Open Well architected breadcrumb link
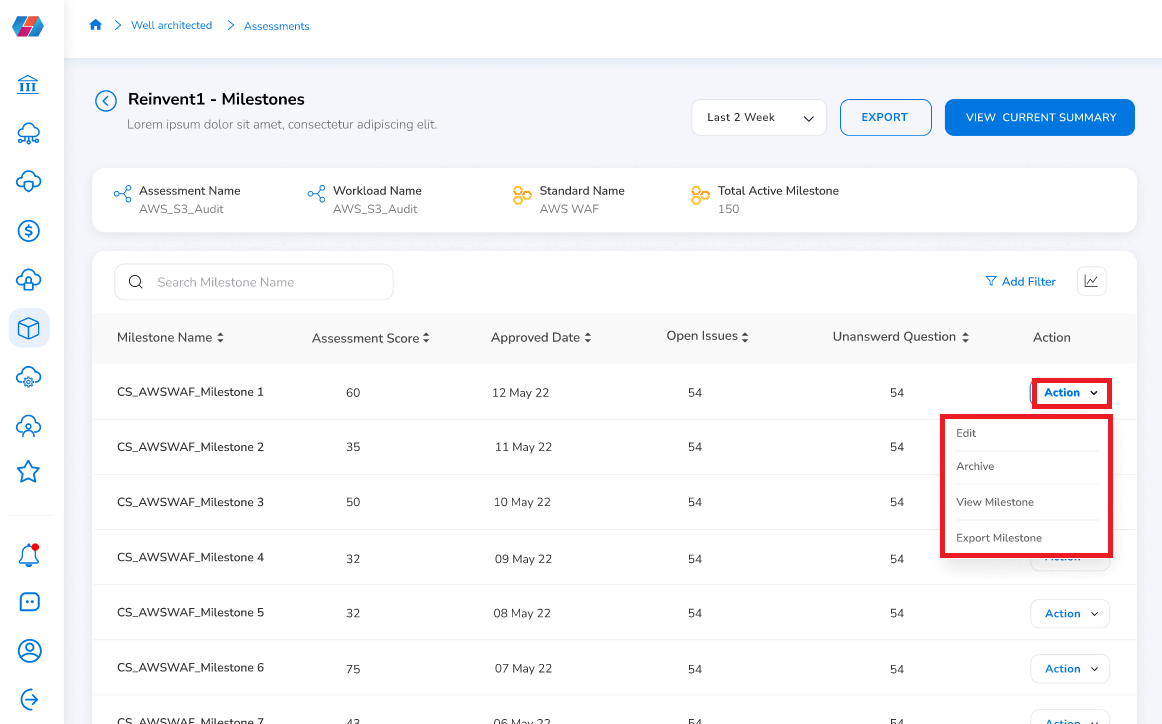Image resolution: width=1162 pixels, height=724 pixels. pos(171,25)
